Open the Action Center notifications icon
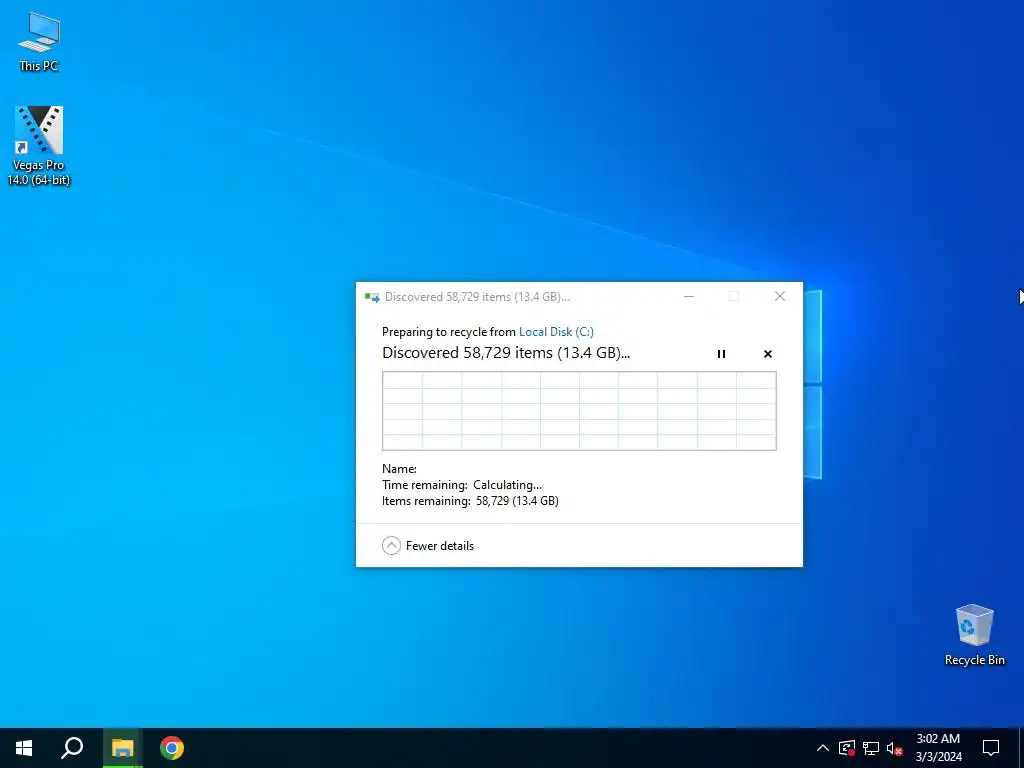This screenshot has height=768, width=1024. [x=991, y=748]
